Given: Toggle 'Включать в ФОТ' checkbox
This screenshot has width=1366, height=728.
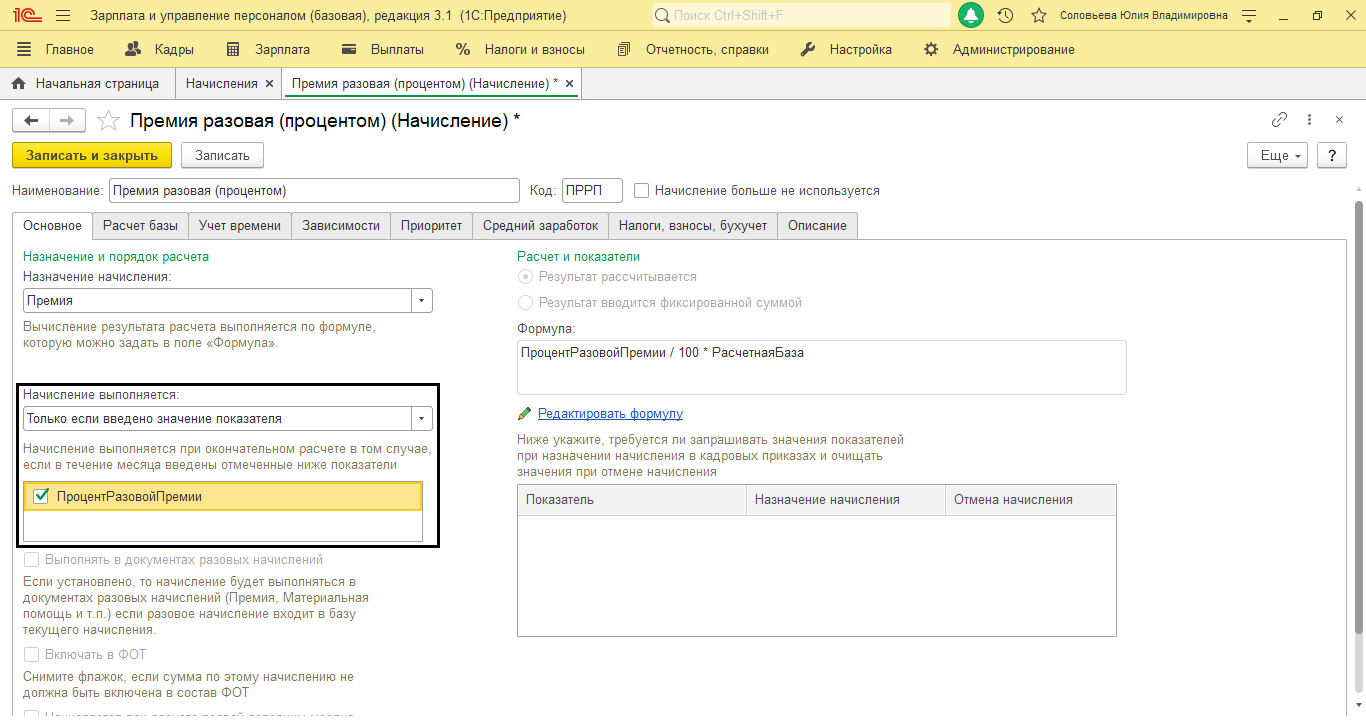Looking at the screenshot, I should pos(31,655).
